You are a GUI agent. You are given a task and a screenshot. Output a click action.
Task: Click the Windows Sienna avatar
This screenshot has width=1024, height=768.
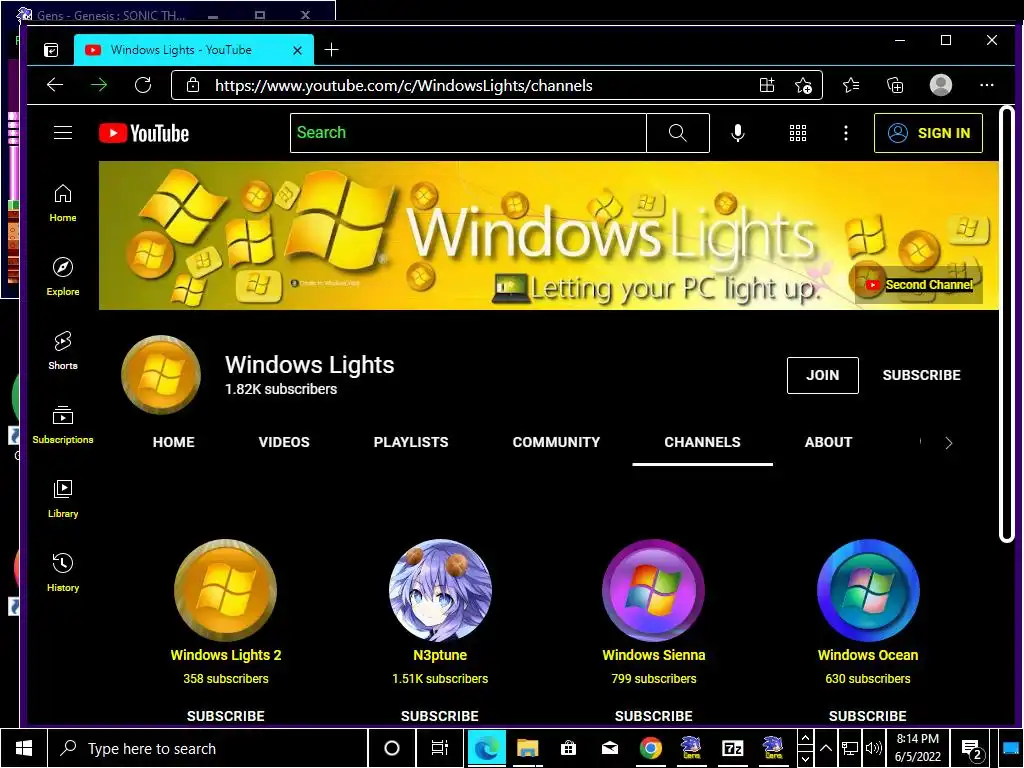point(654,590)
